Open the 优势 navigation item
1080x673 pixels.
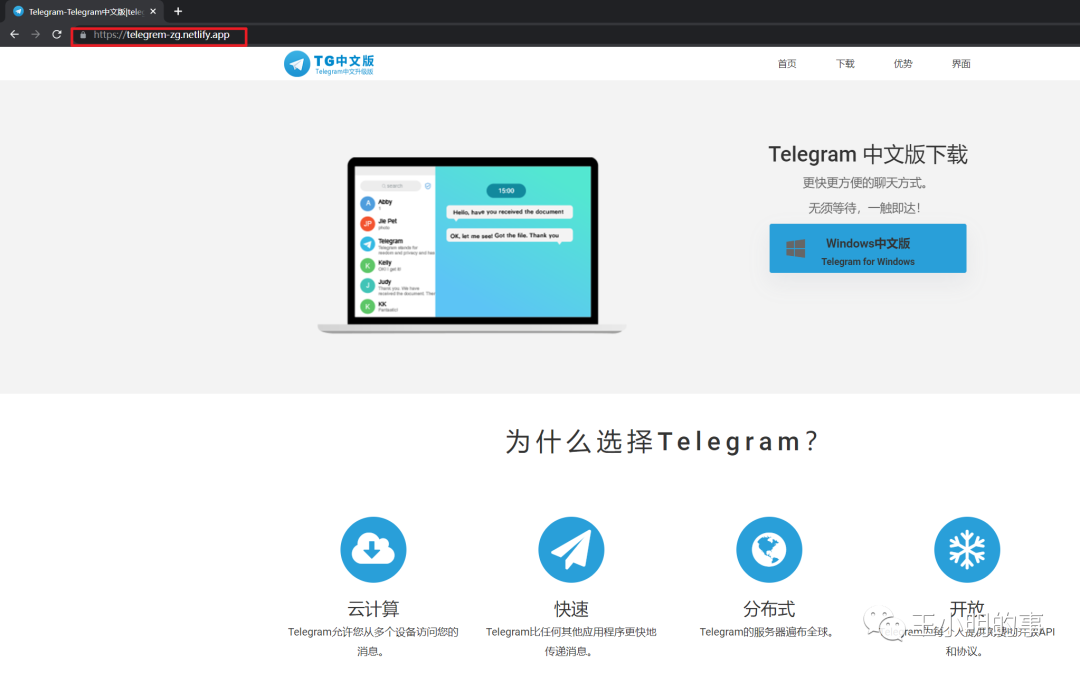[903, 63]
